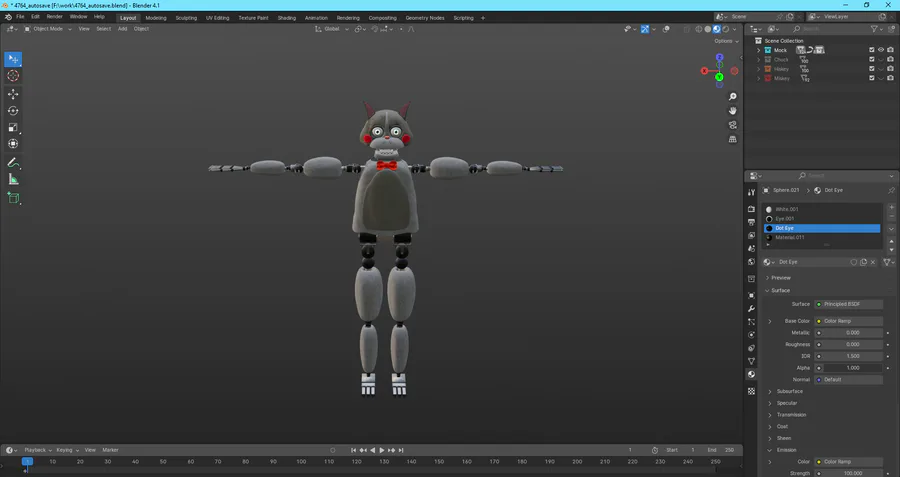
Task: Expand the Mock collection tree
Action: (x=758, y=51)
